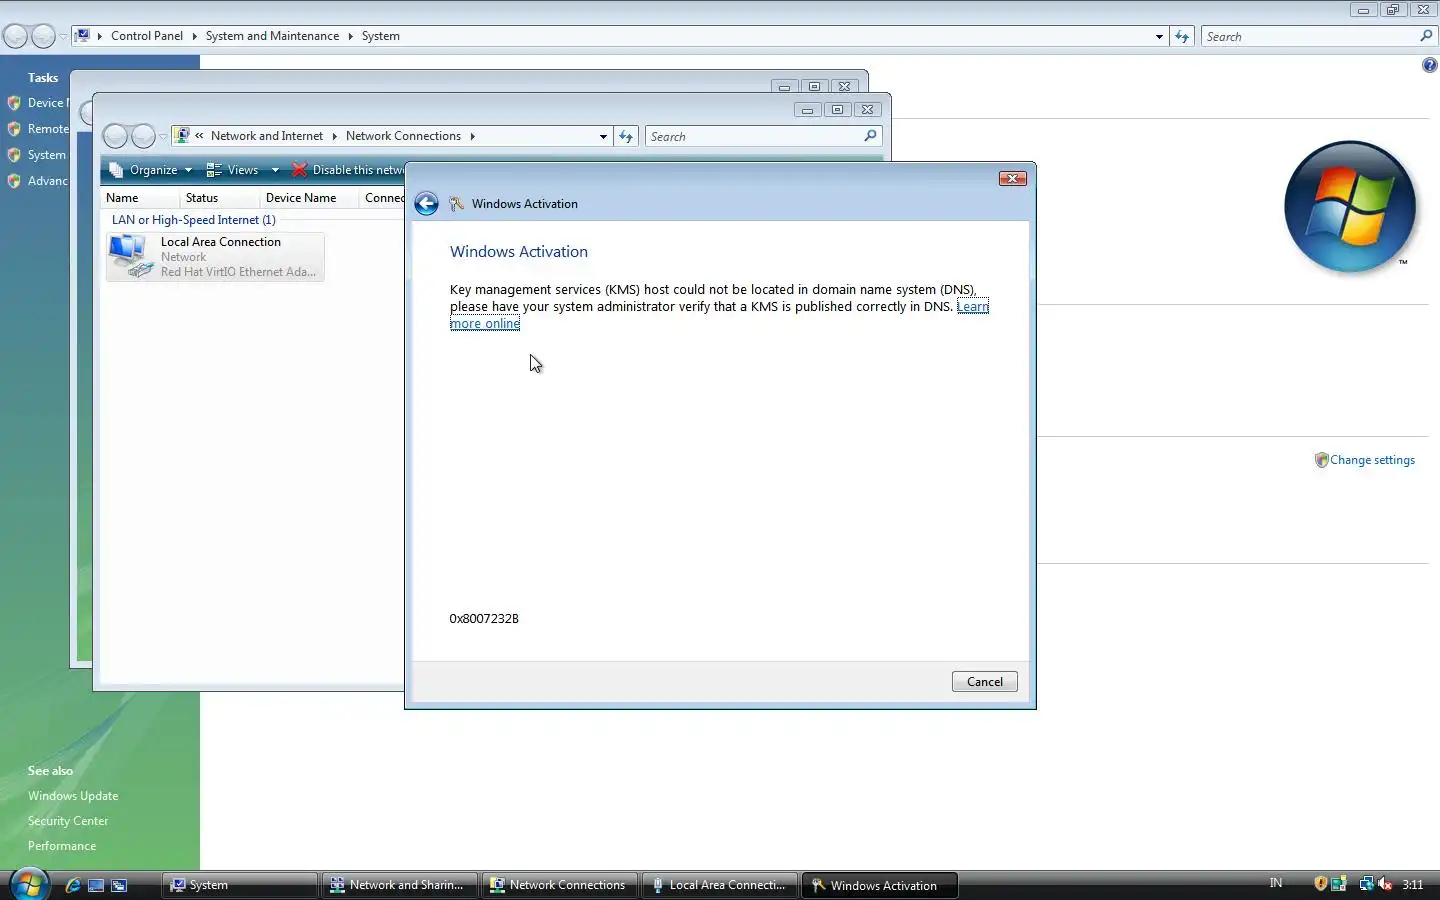Open Windows Update under See also
Screen dimensions: 1440x900
point(73,796)
